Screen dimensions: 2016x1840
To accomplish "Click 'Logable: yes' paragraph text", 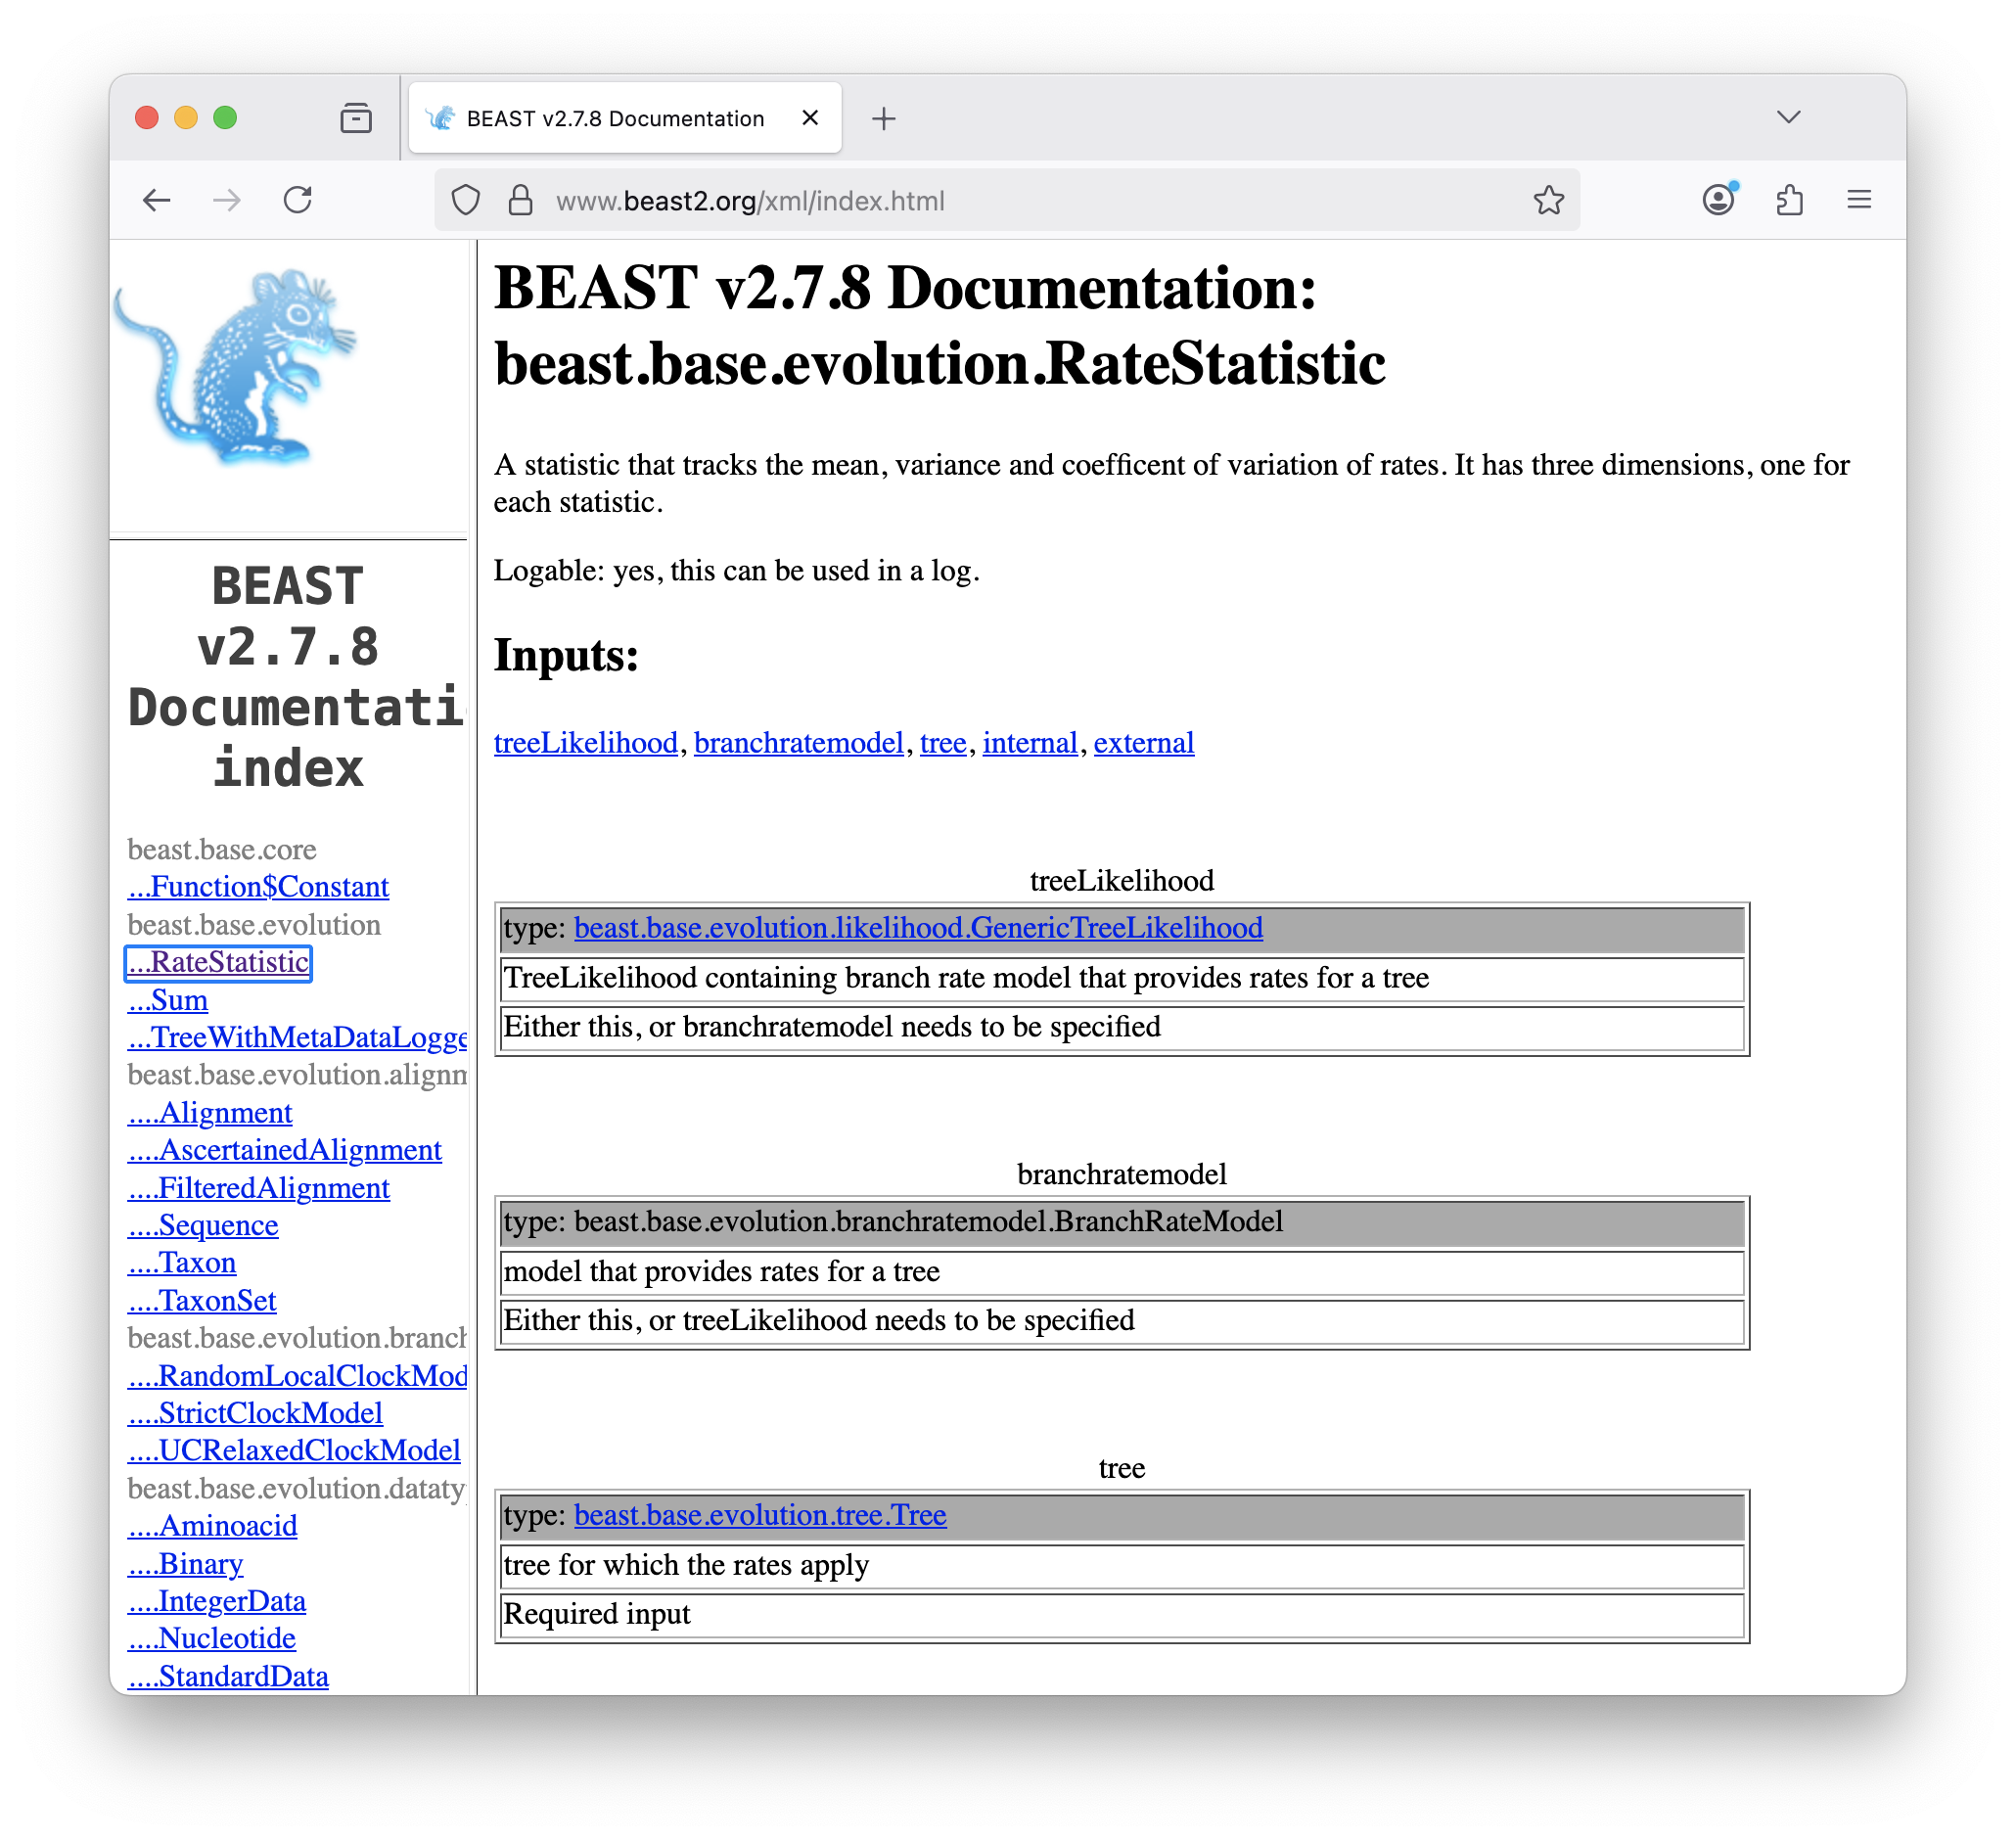I will (736, 571).
